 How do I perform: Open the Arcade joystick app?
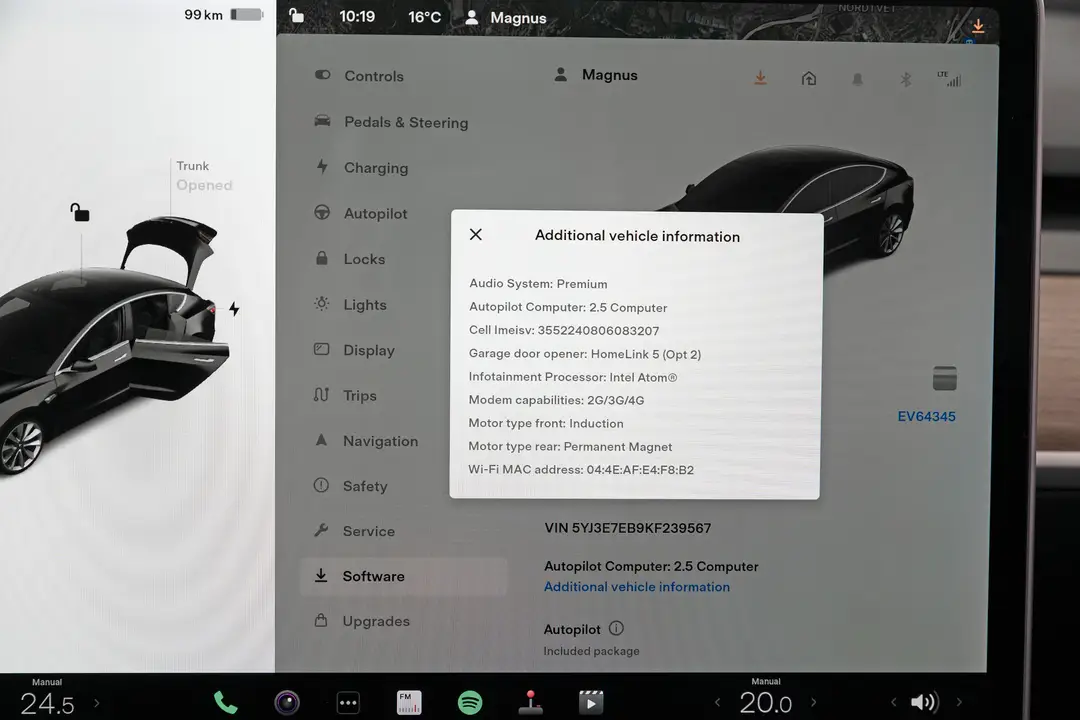(530, 702)
